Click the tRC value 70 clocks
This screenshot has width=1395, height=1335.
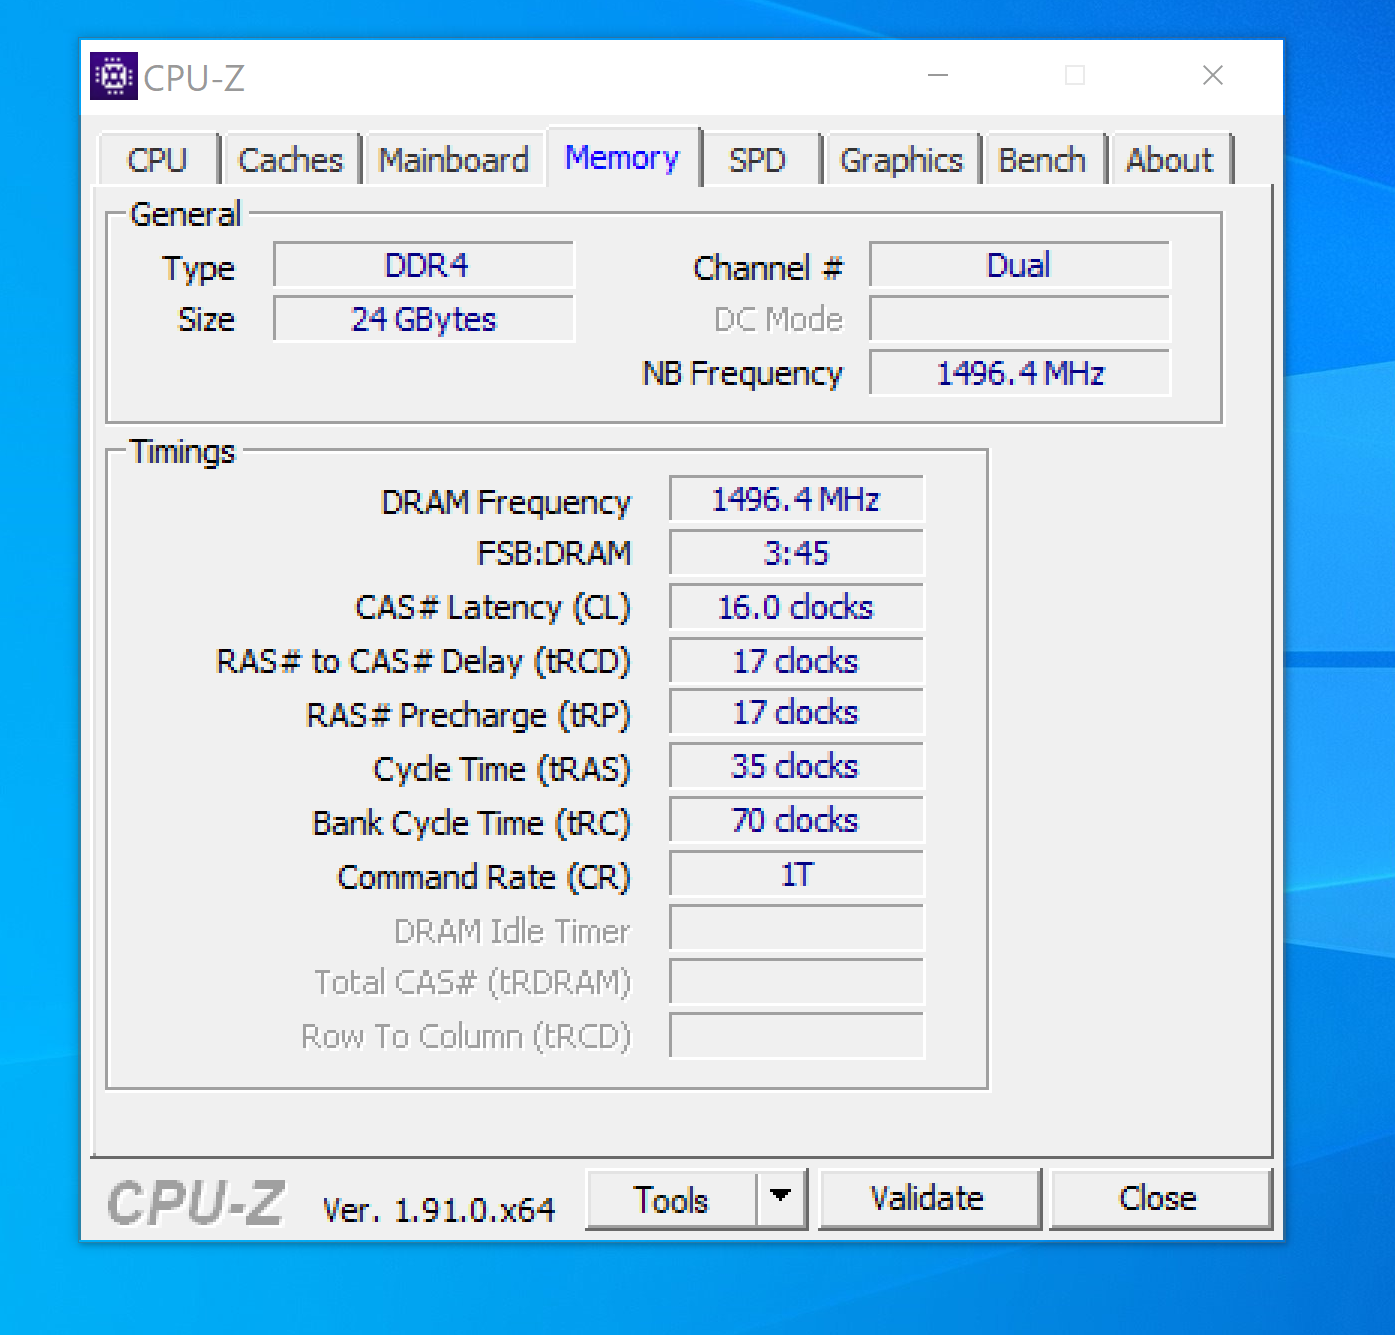pos(796,821)
